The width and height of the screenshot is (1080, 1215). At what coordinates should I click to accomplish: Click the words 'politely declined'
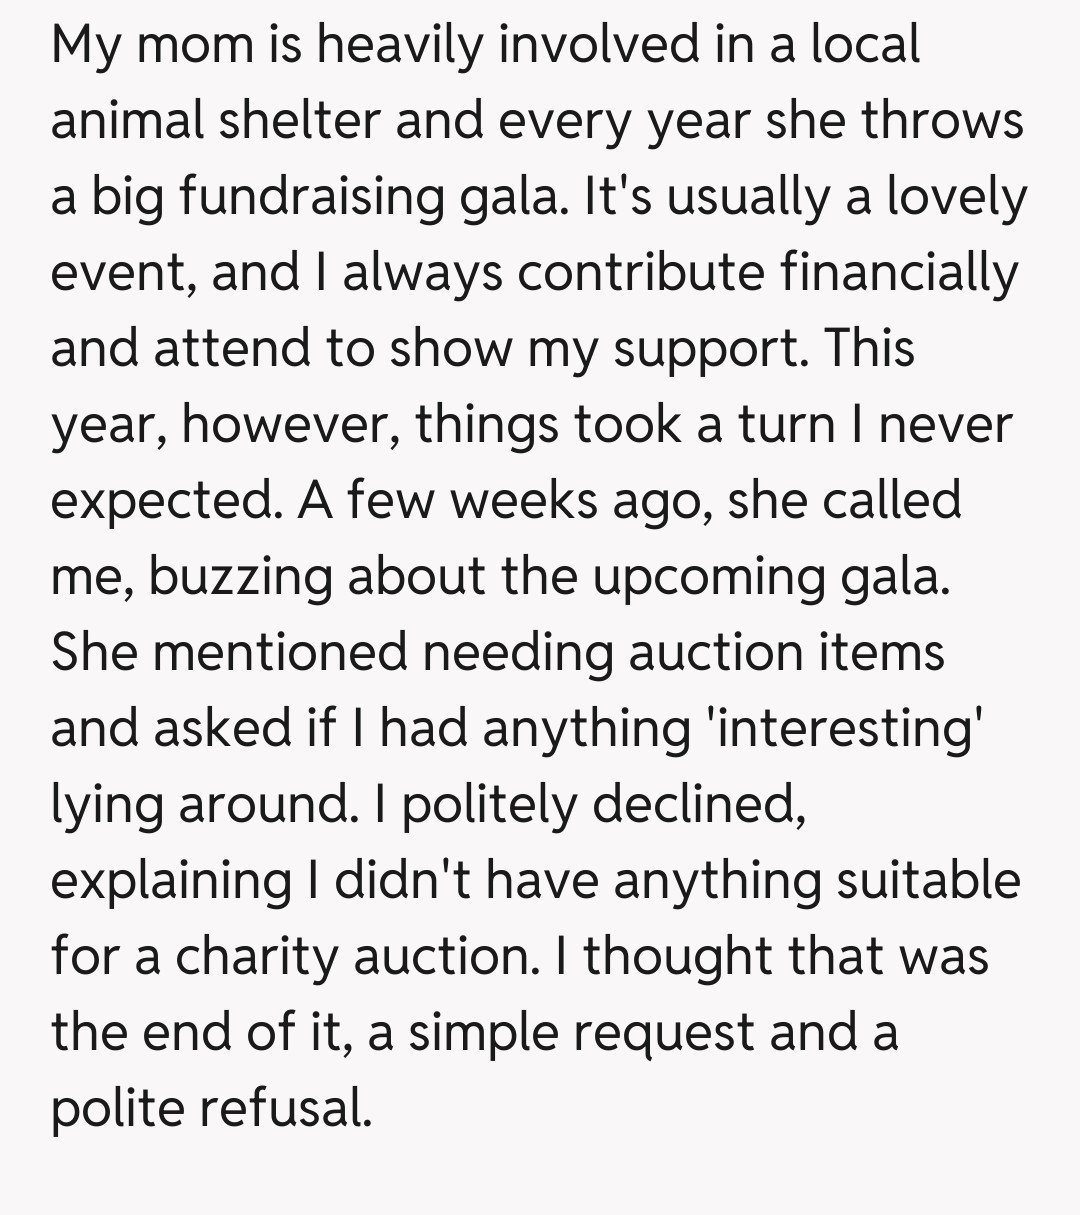pyautogui.click(x=603, y=805)
